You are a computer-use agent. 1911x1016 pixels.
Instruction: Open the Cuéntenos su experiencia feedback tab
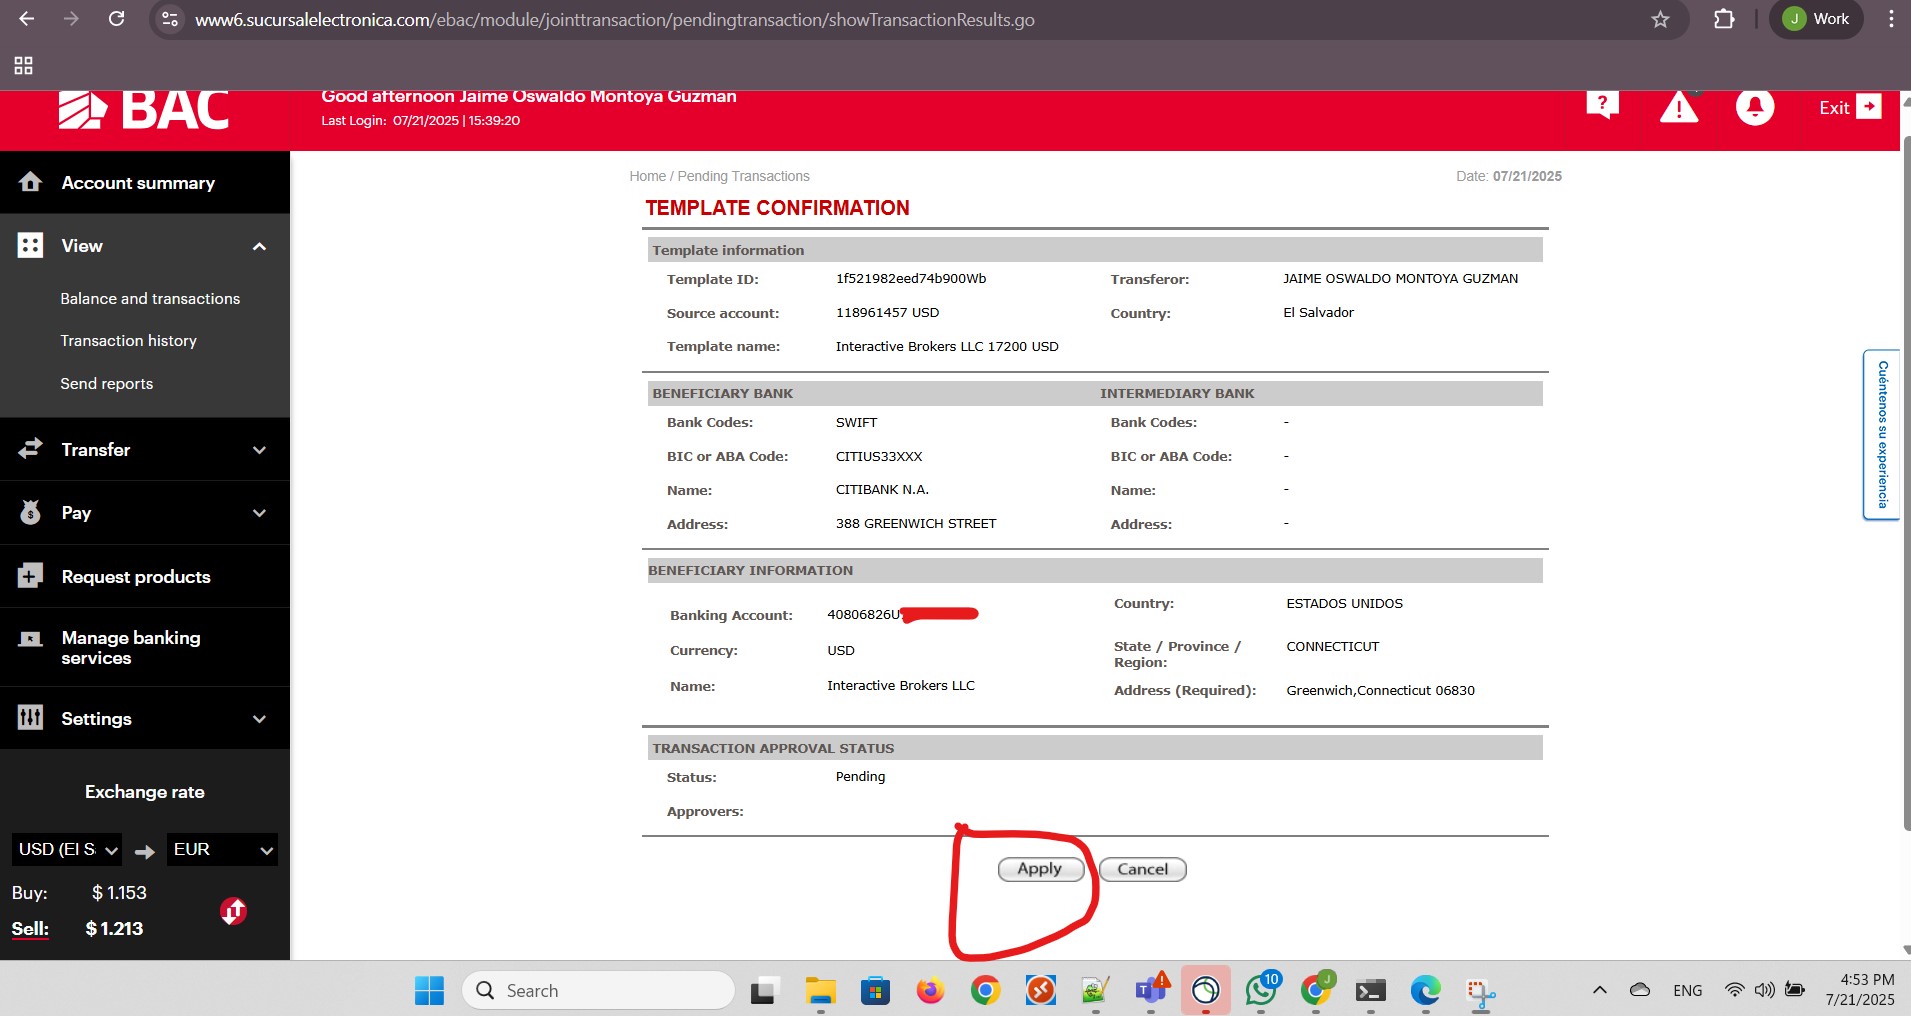1881,434
